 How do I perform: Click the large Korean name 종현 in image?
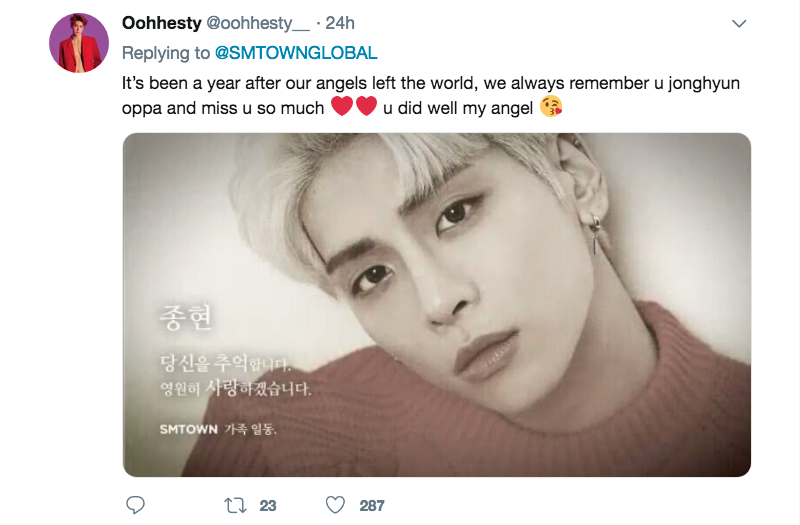(x=185, y=317)
